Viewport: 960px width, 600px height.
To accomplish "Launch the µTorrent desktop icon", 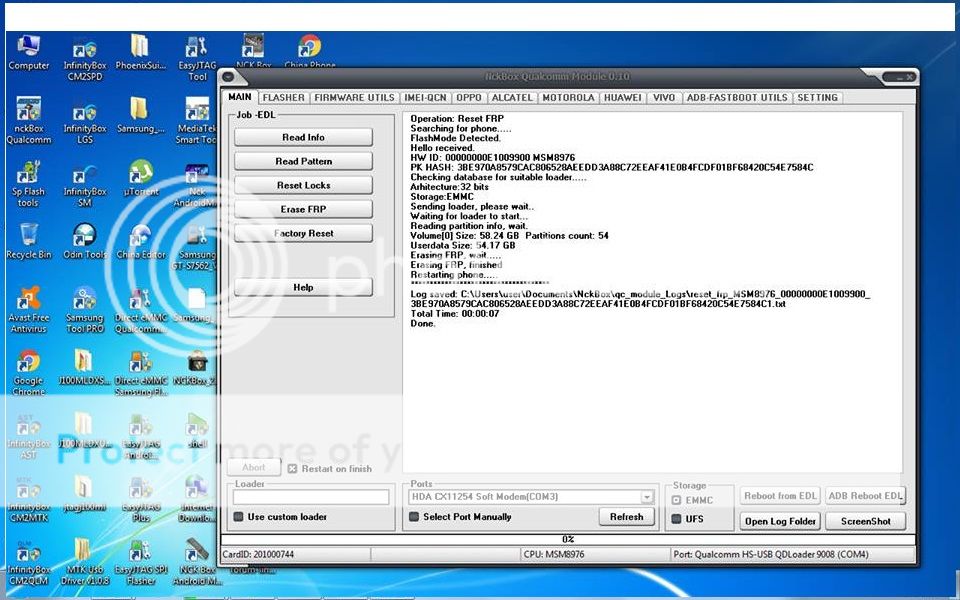I will click(x=141, y=173).
